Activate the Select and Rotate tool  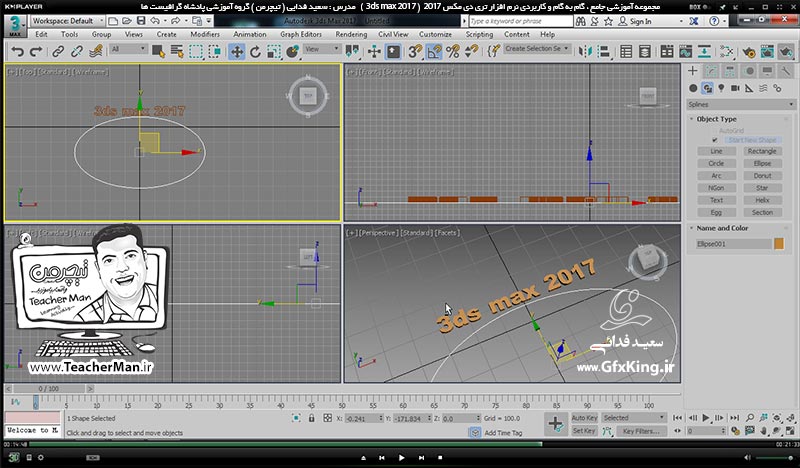coord(255,52)
